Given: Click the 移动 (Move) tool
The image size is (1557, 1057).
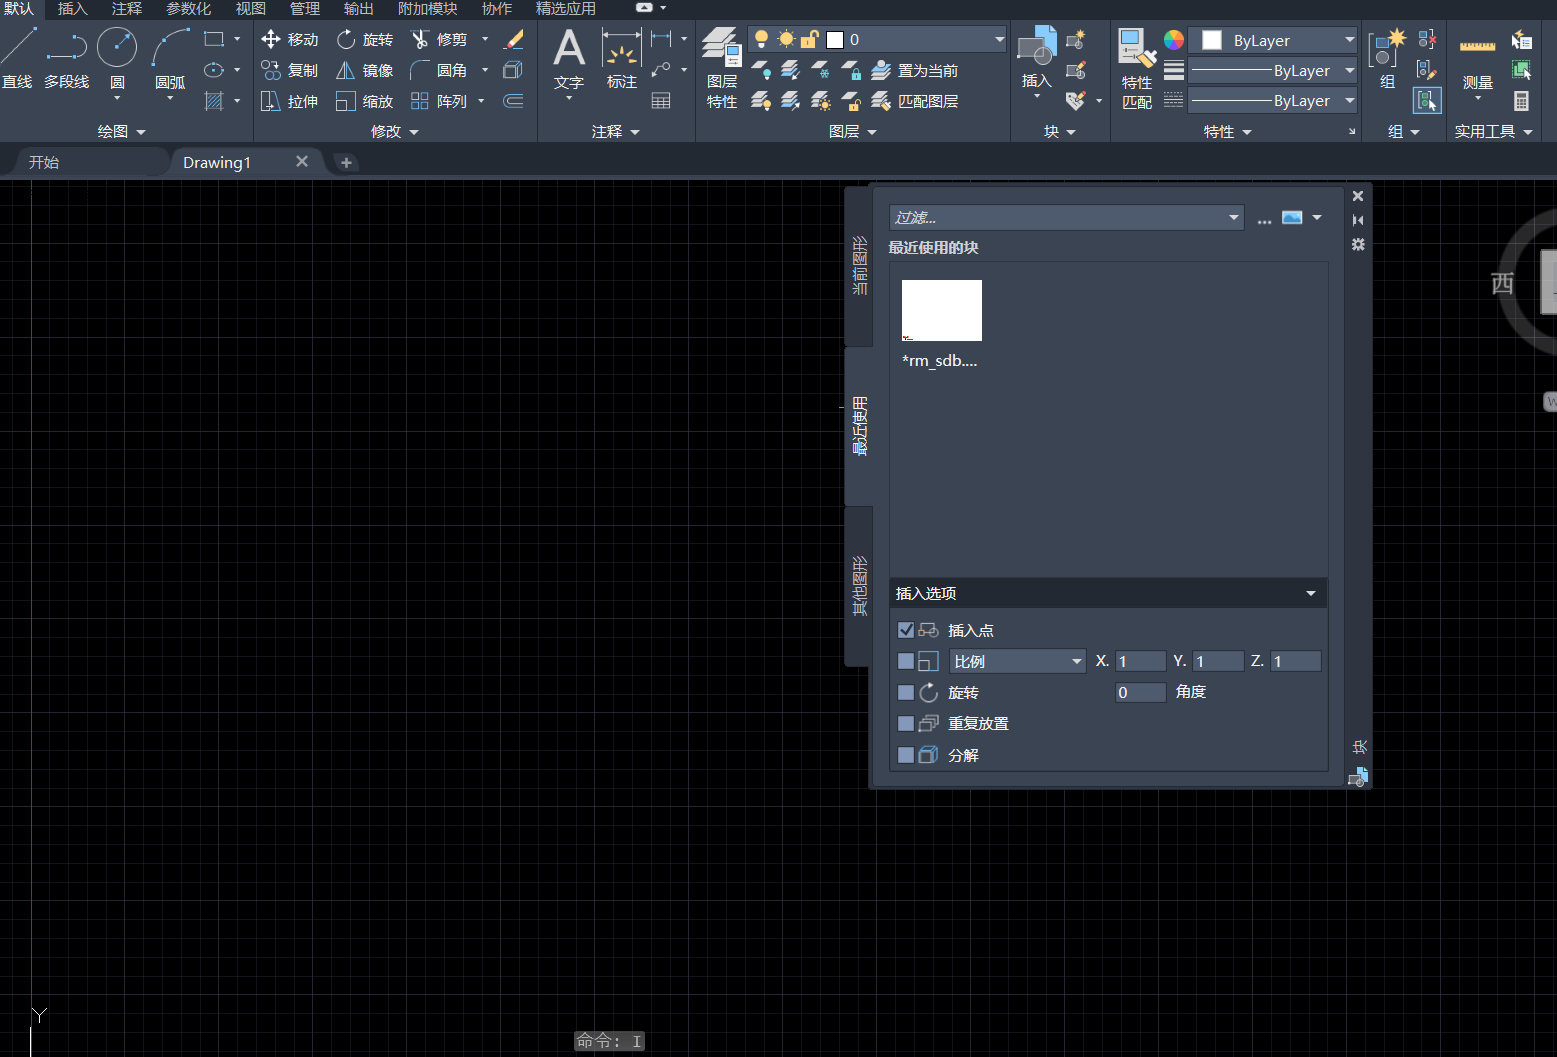Looking at the screenshot, I should 289,39.
